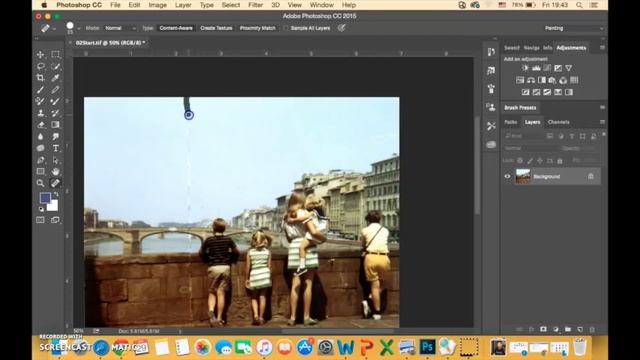This screenshot has height=360, width=640.
Task: Click the foreground color swatch
Action: click(x=44, y=198)
